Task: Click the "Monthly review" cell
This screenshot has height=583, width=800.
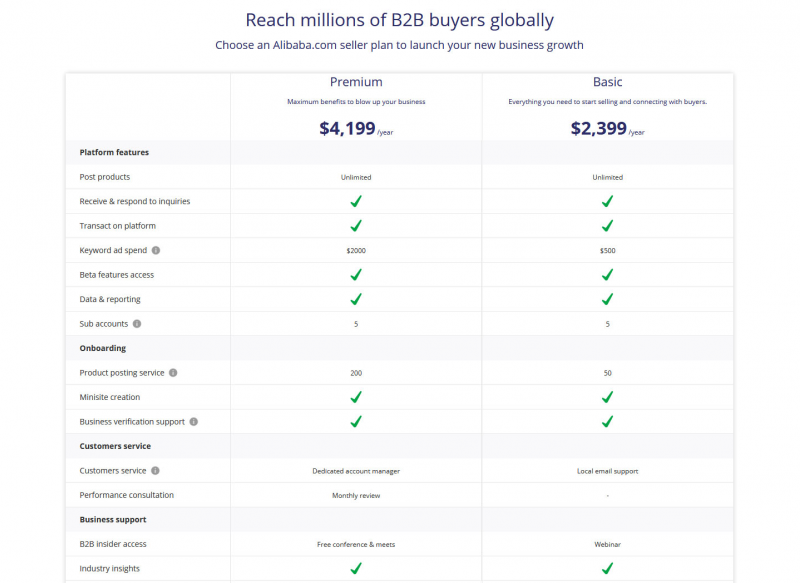Action: pyautogui.click(x=356, y=496)
